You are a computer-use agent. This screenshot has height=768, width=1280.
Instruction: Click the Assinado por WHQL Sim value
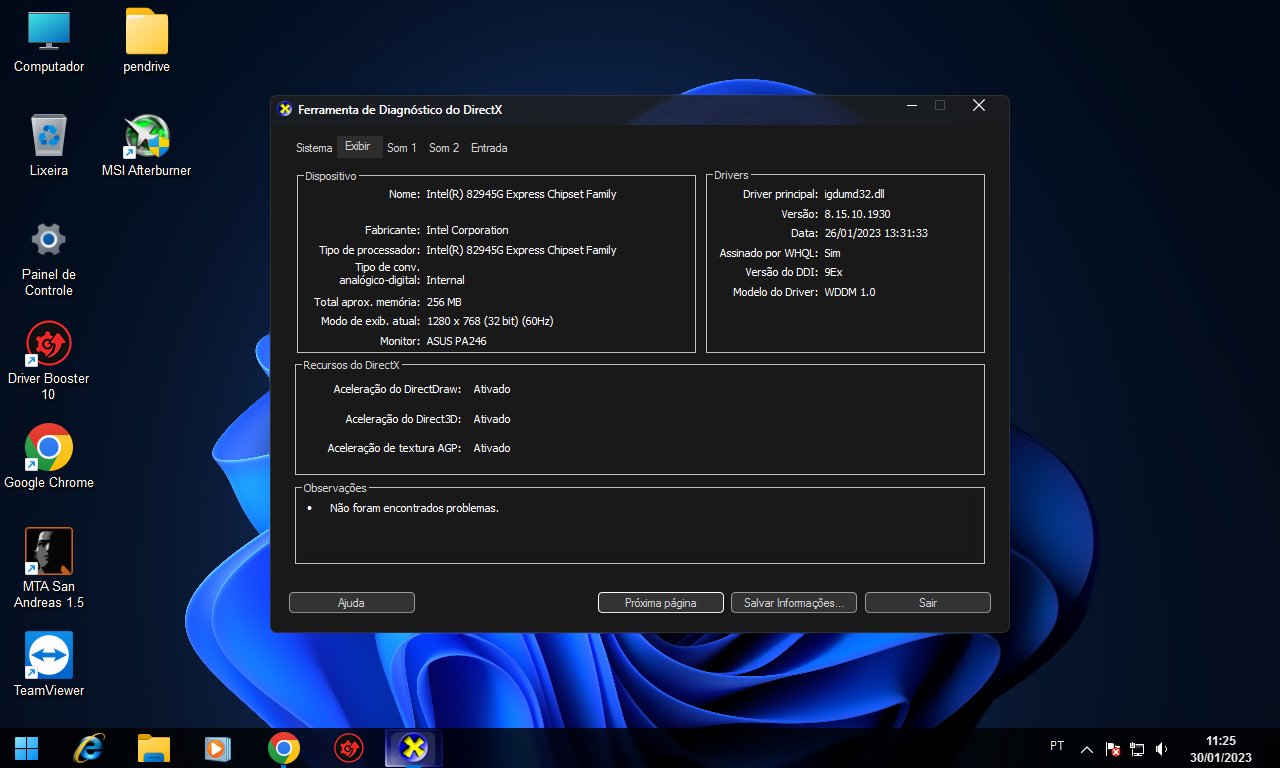[832, 253]
